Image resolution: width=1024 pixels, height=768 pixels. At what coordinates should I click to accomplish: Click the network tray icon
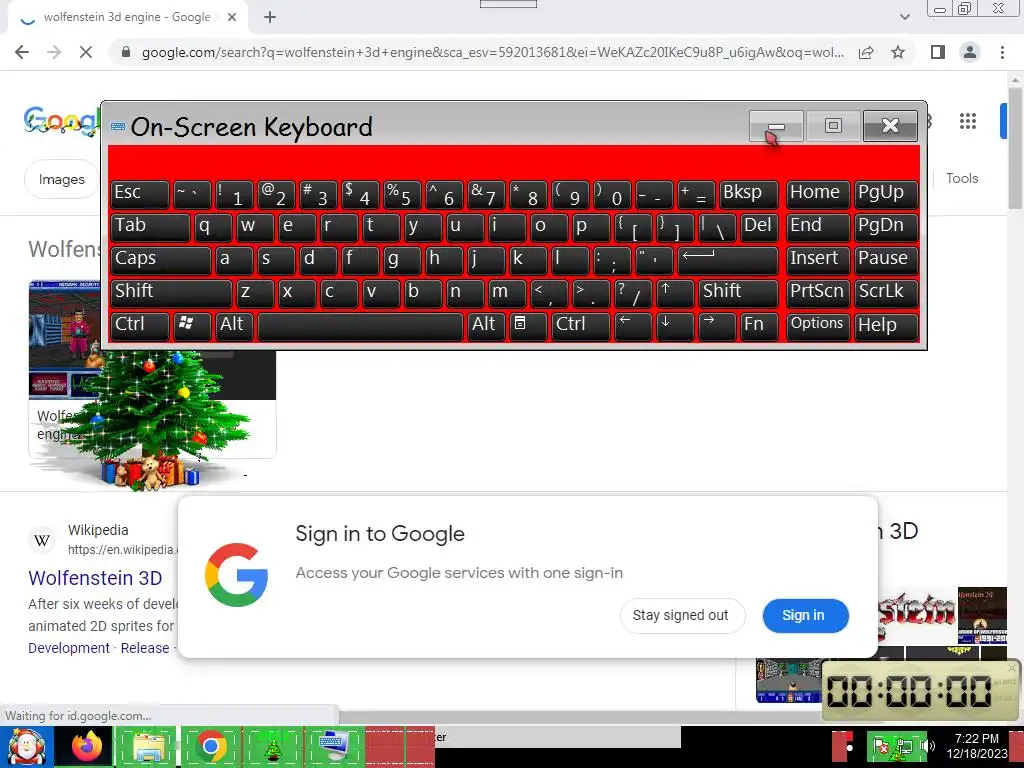pos(904,746)
